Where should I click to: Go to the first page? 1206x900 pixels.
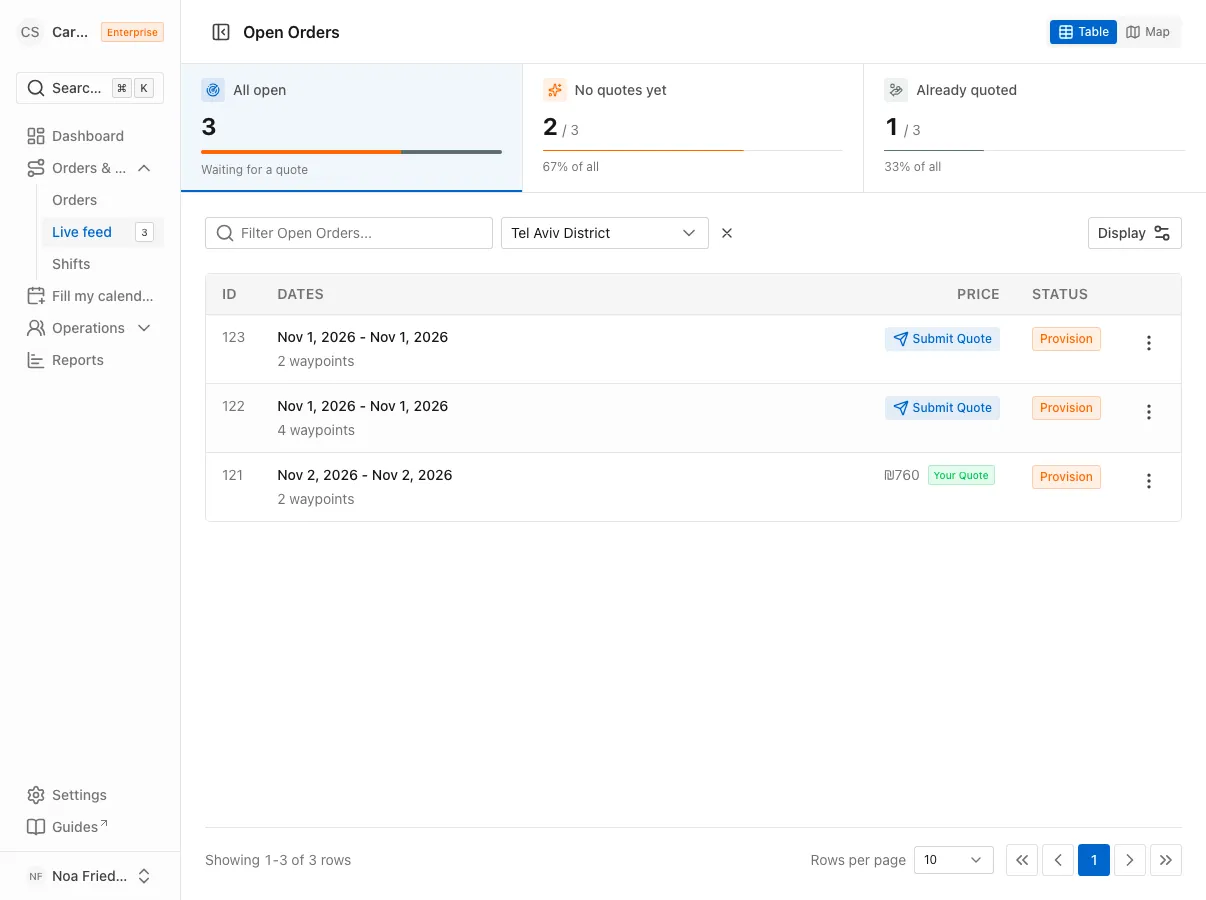[1022, 860]
